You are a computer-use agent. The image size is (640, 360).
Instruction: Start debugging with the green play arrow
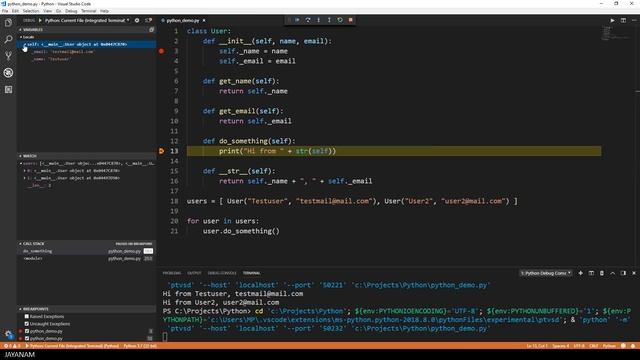coord(40,20)
